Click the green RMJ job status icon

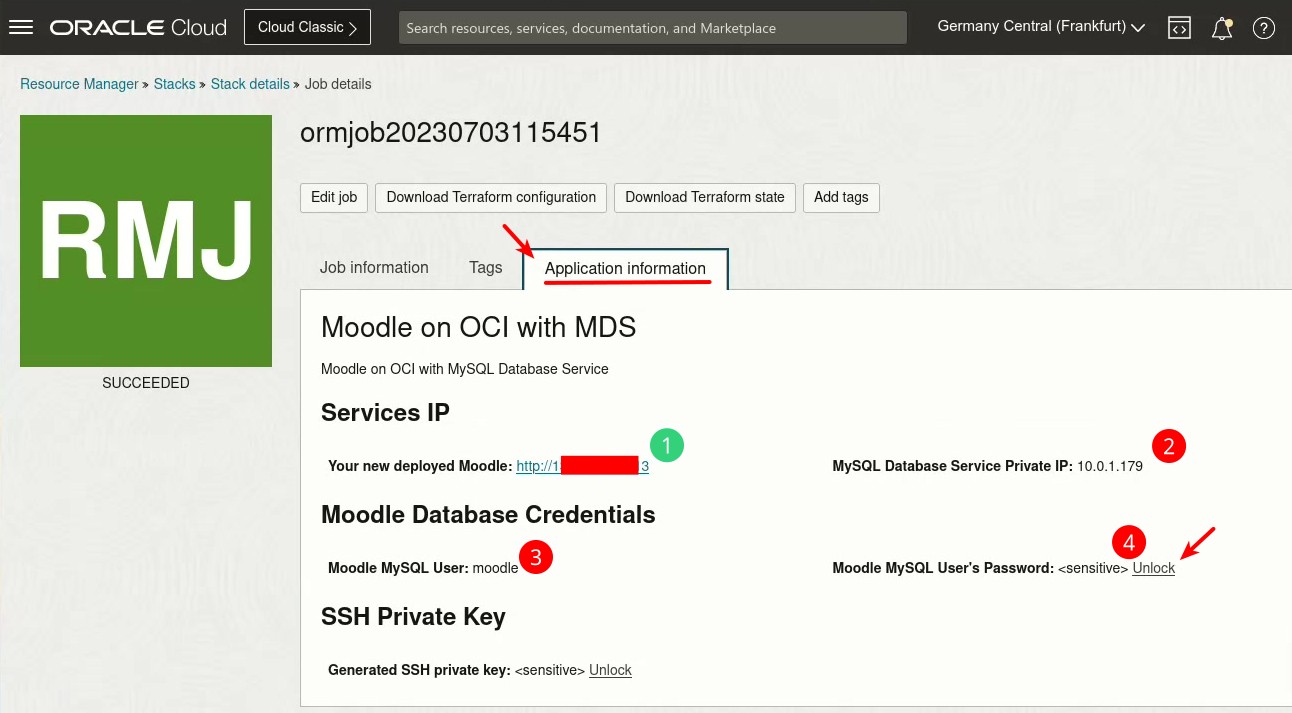pyautogui.click(x=146, y=241)
